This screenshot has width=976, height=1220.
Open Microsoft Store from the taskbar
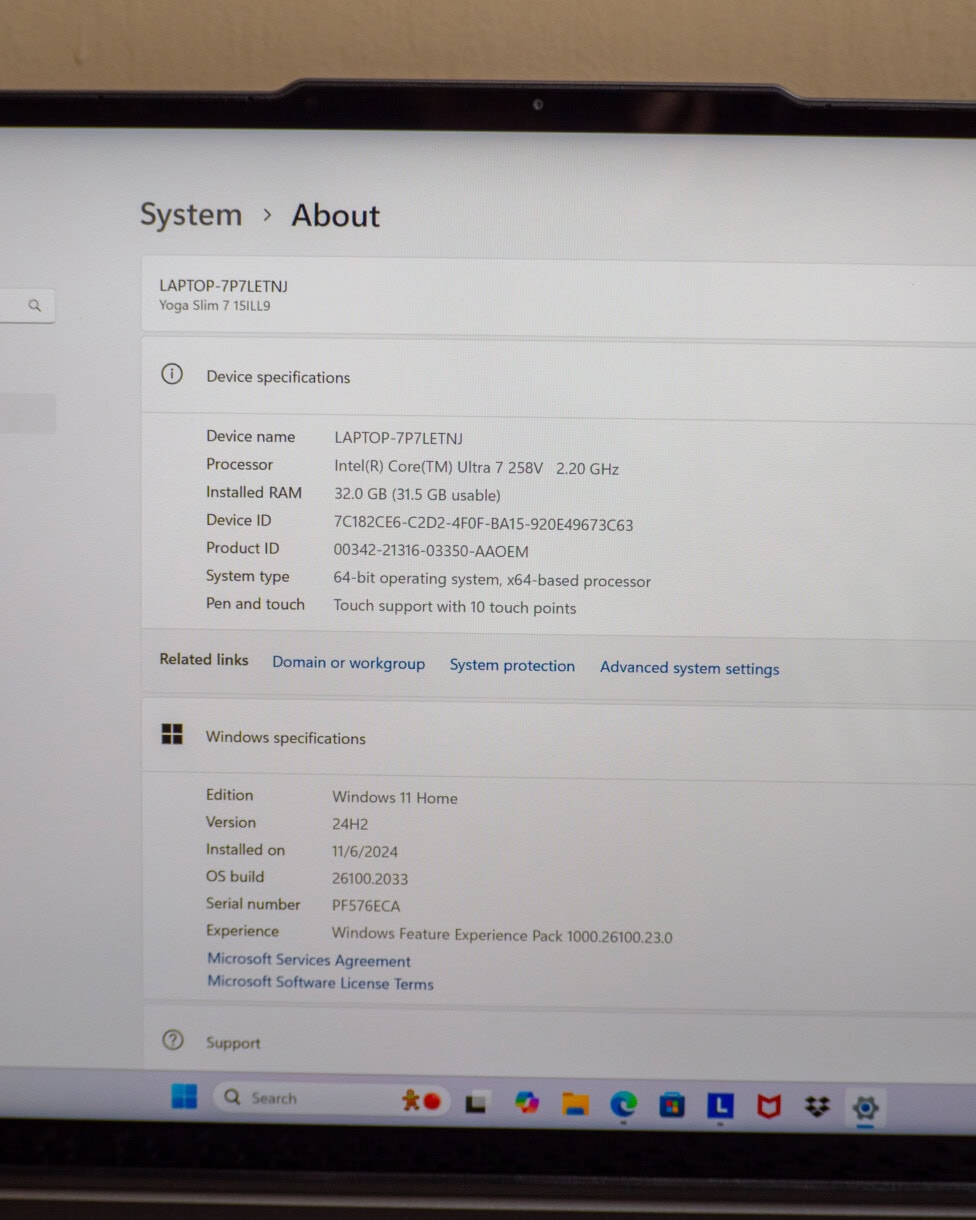click(672, 1105)
